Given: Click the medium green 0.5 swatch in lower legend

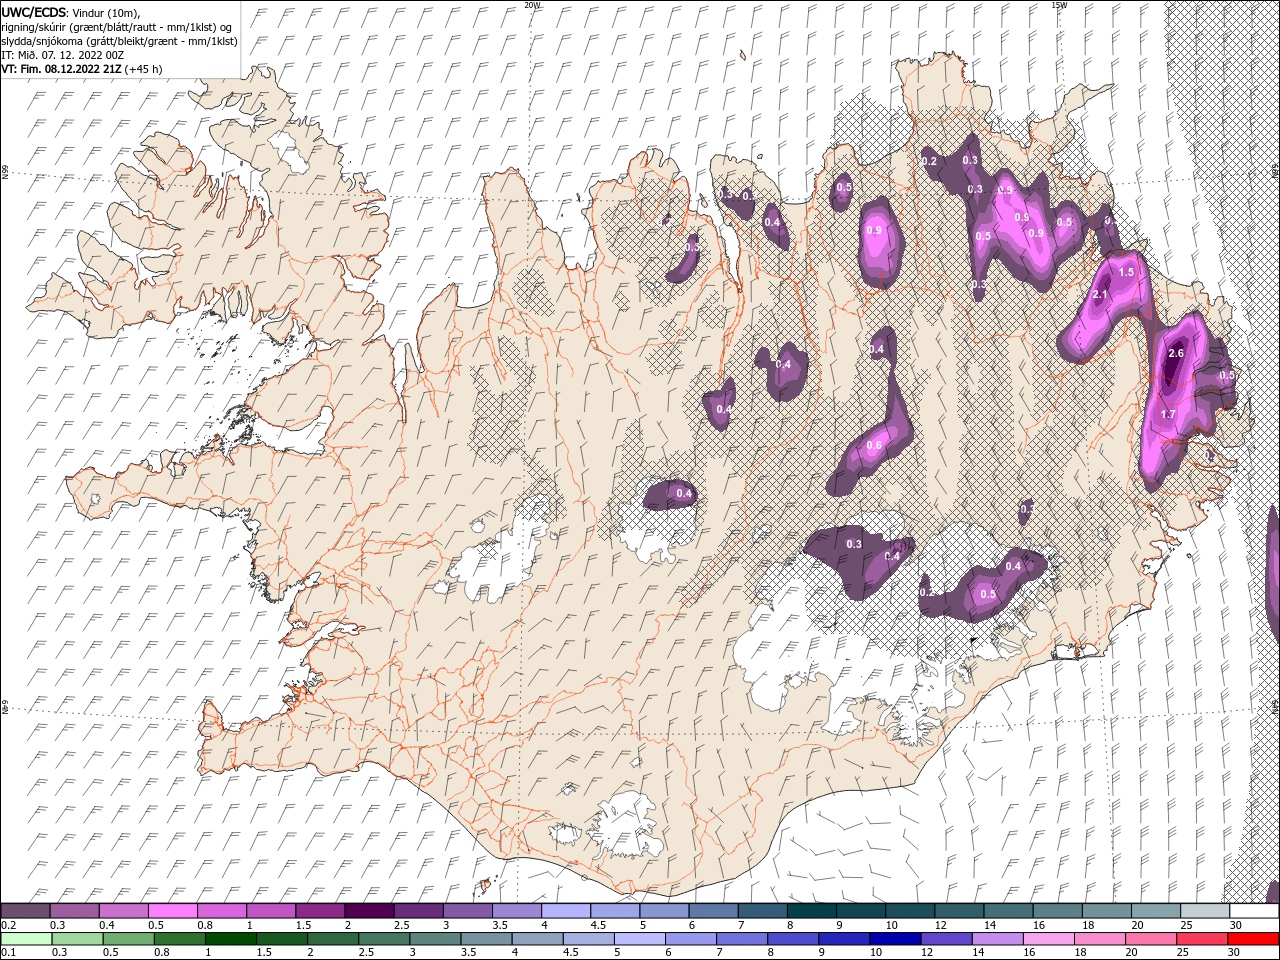Looking at the screenshot, I should (128, 939).
